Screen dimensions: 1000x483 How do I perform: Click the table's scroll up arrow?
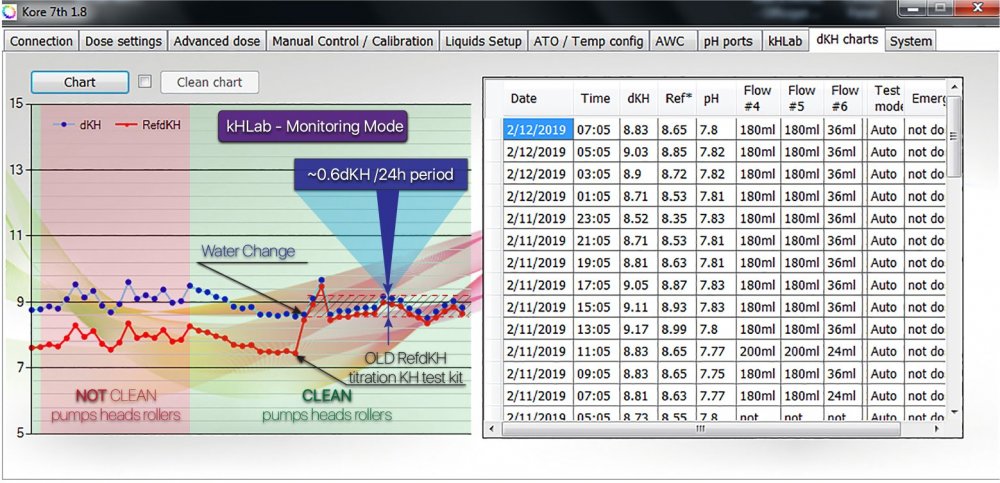point(954,88)
